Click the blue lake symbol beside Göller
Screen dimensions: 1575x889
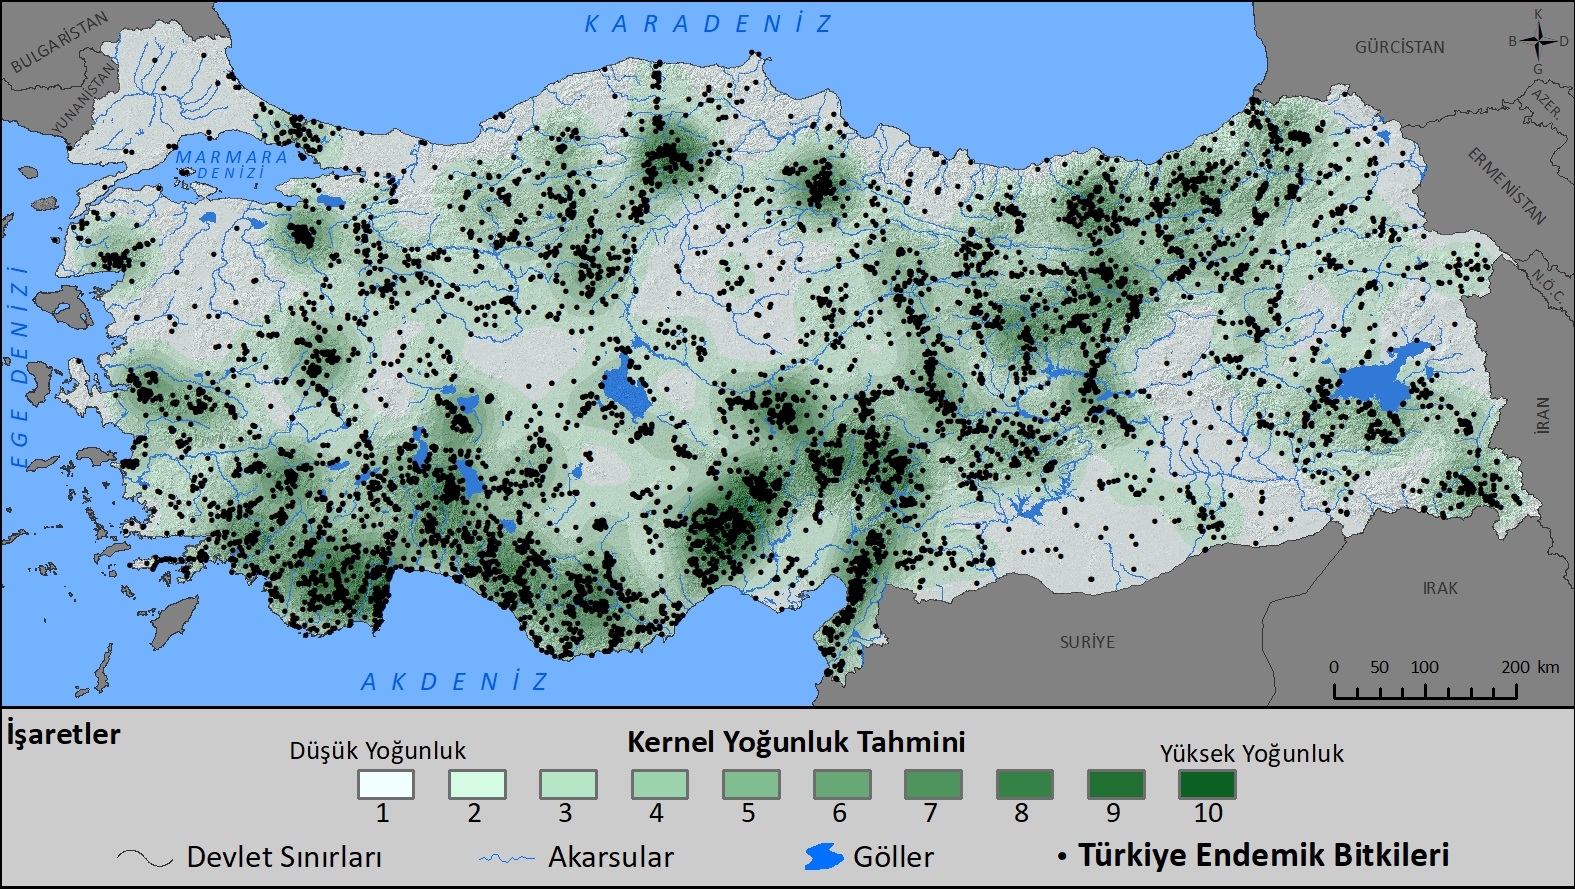coord(823,857)
